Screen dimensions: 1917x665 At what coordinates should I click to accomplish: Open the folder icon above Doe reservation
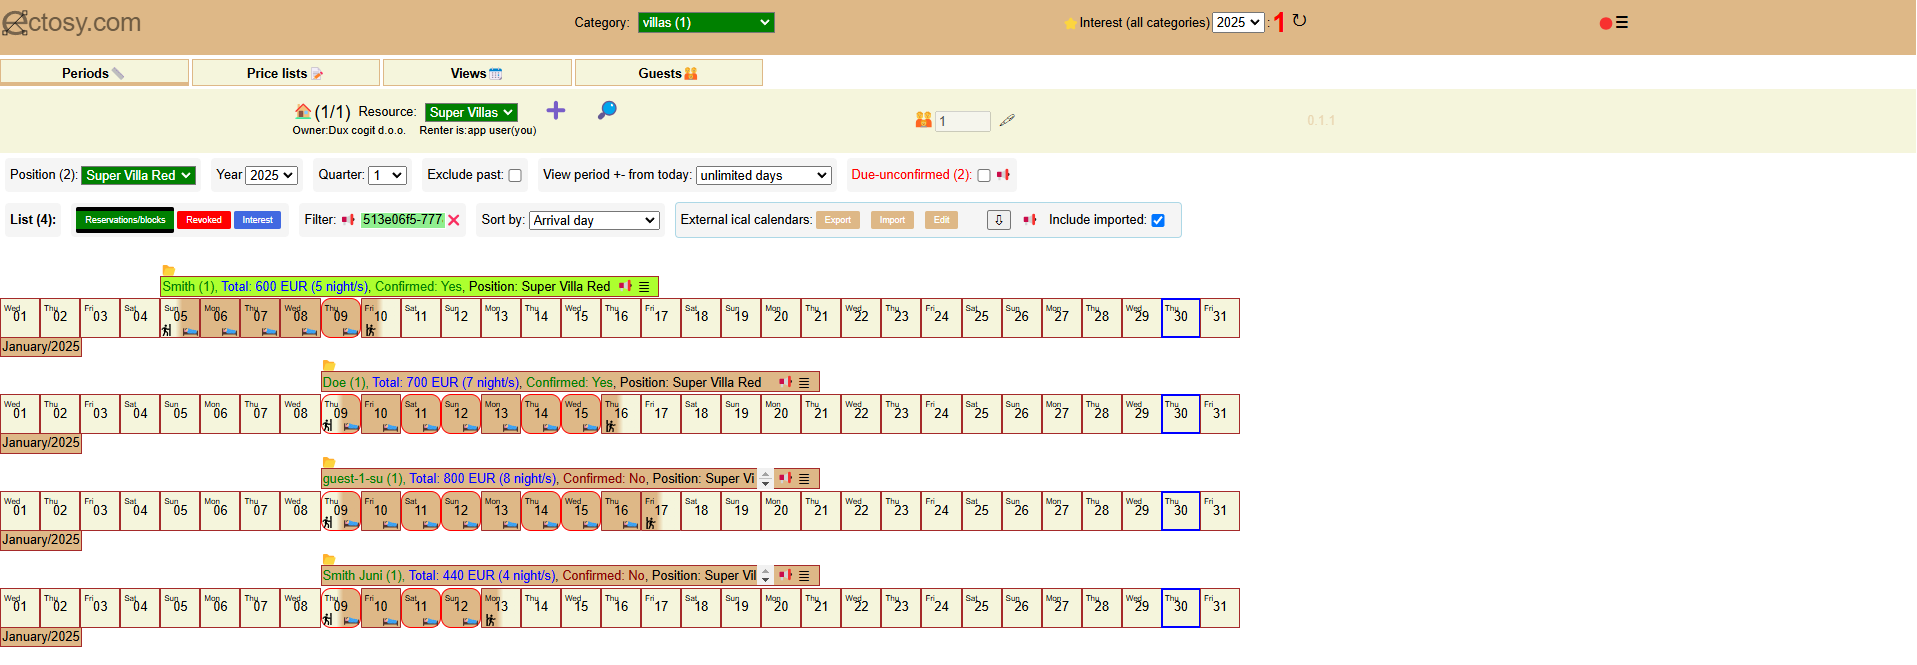(329, 366)
